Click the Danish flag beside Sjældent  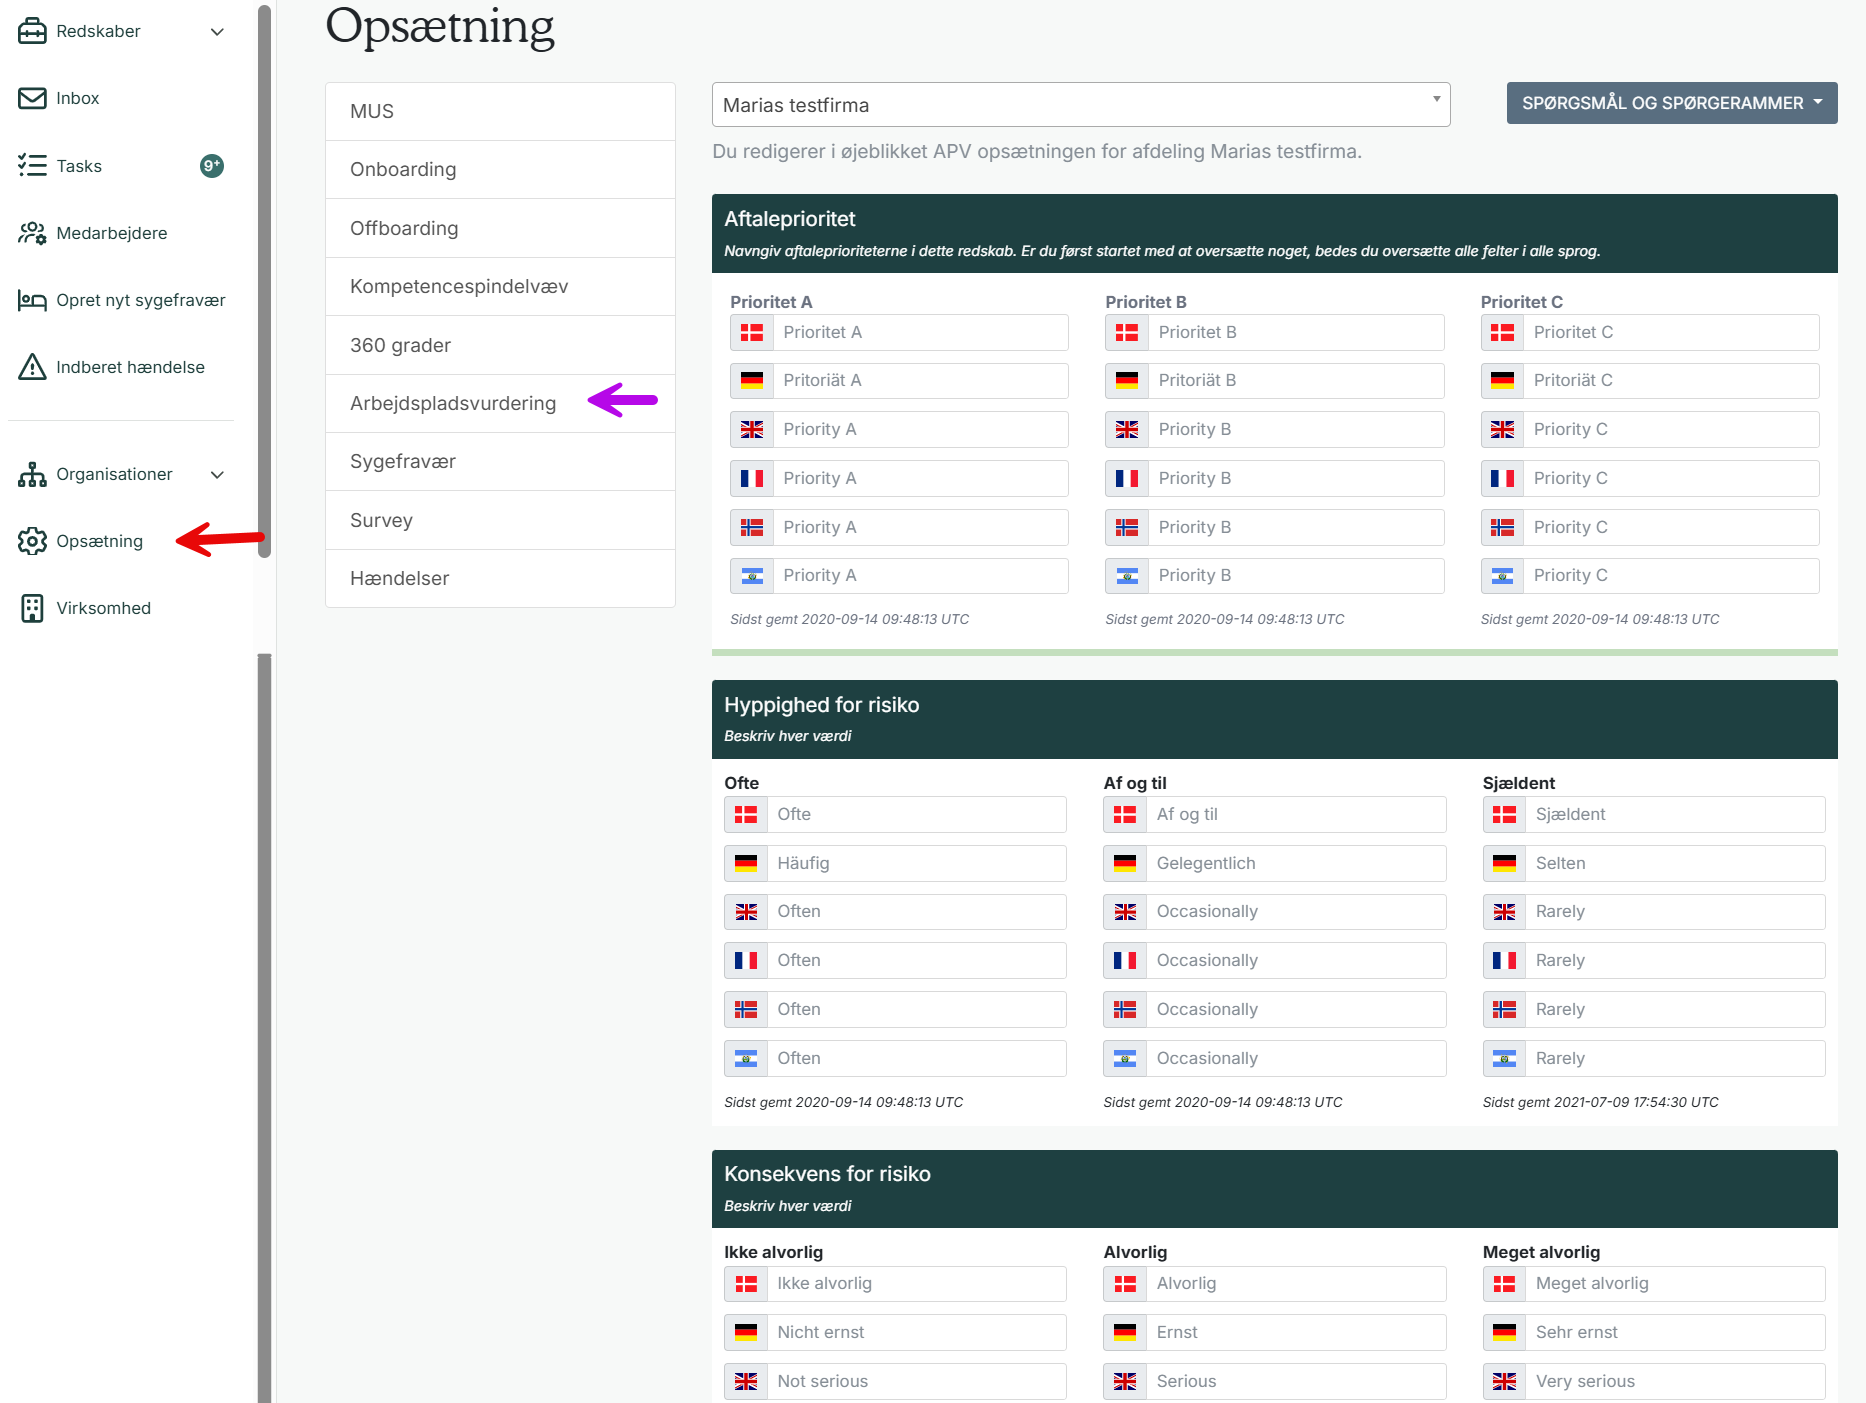pos(1504,814)
